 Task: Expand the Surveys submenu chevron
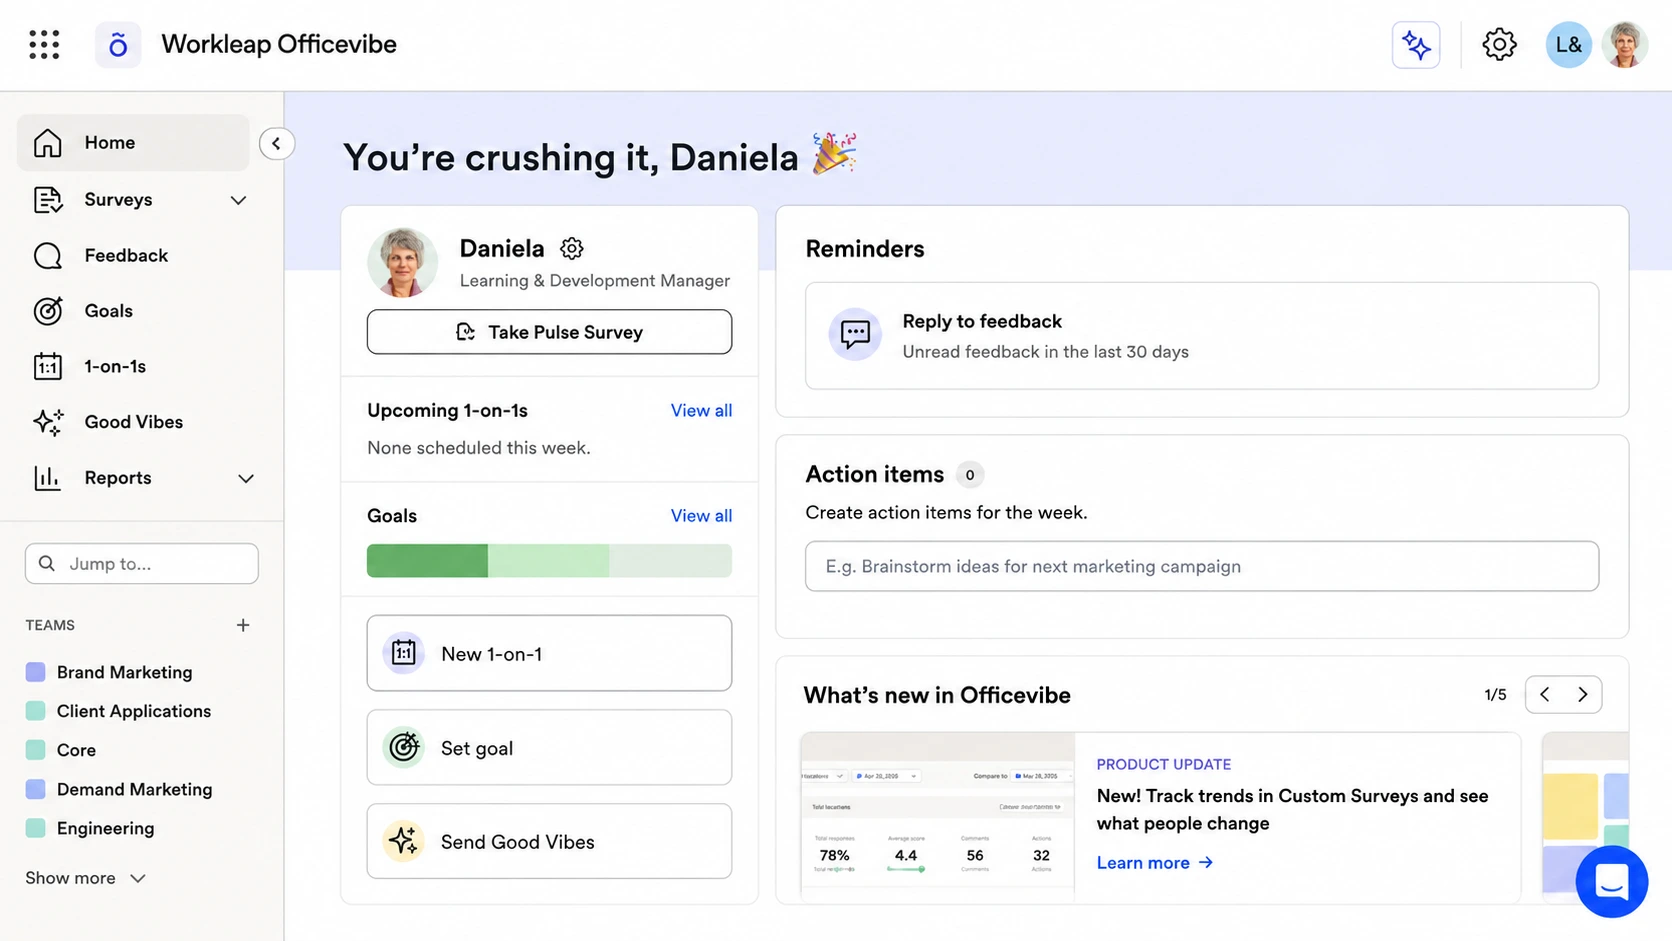pyautogui.click(x=238, y=200)
